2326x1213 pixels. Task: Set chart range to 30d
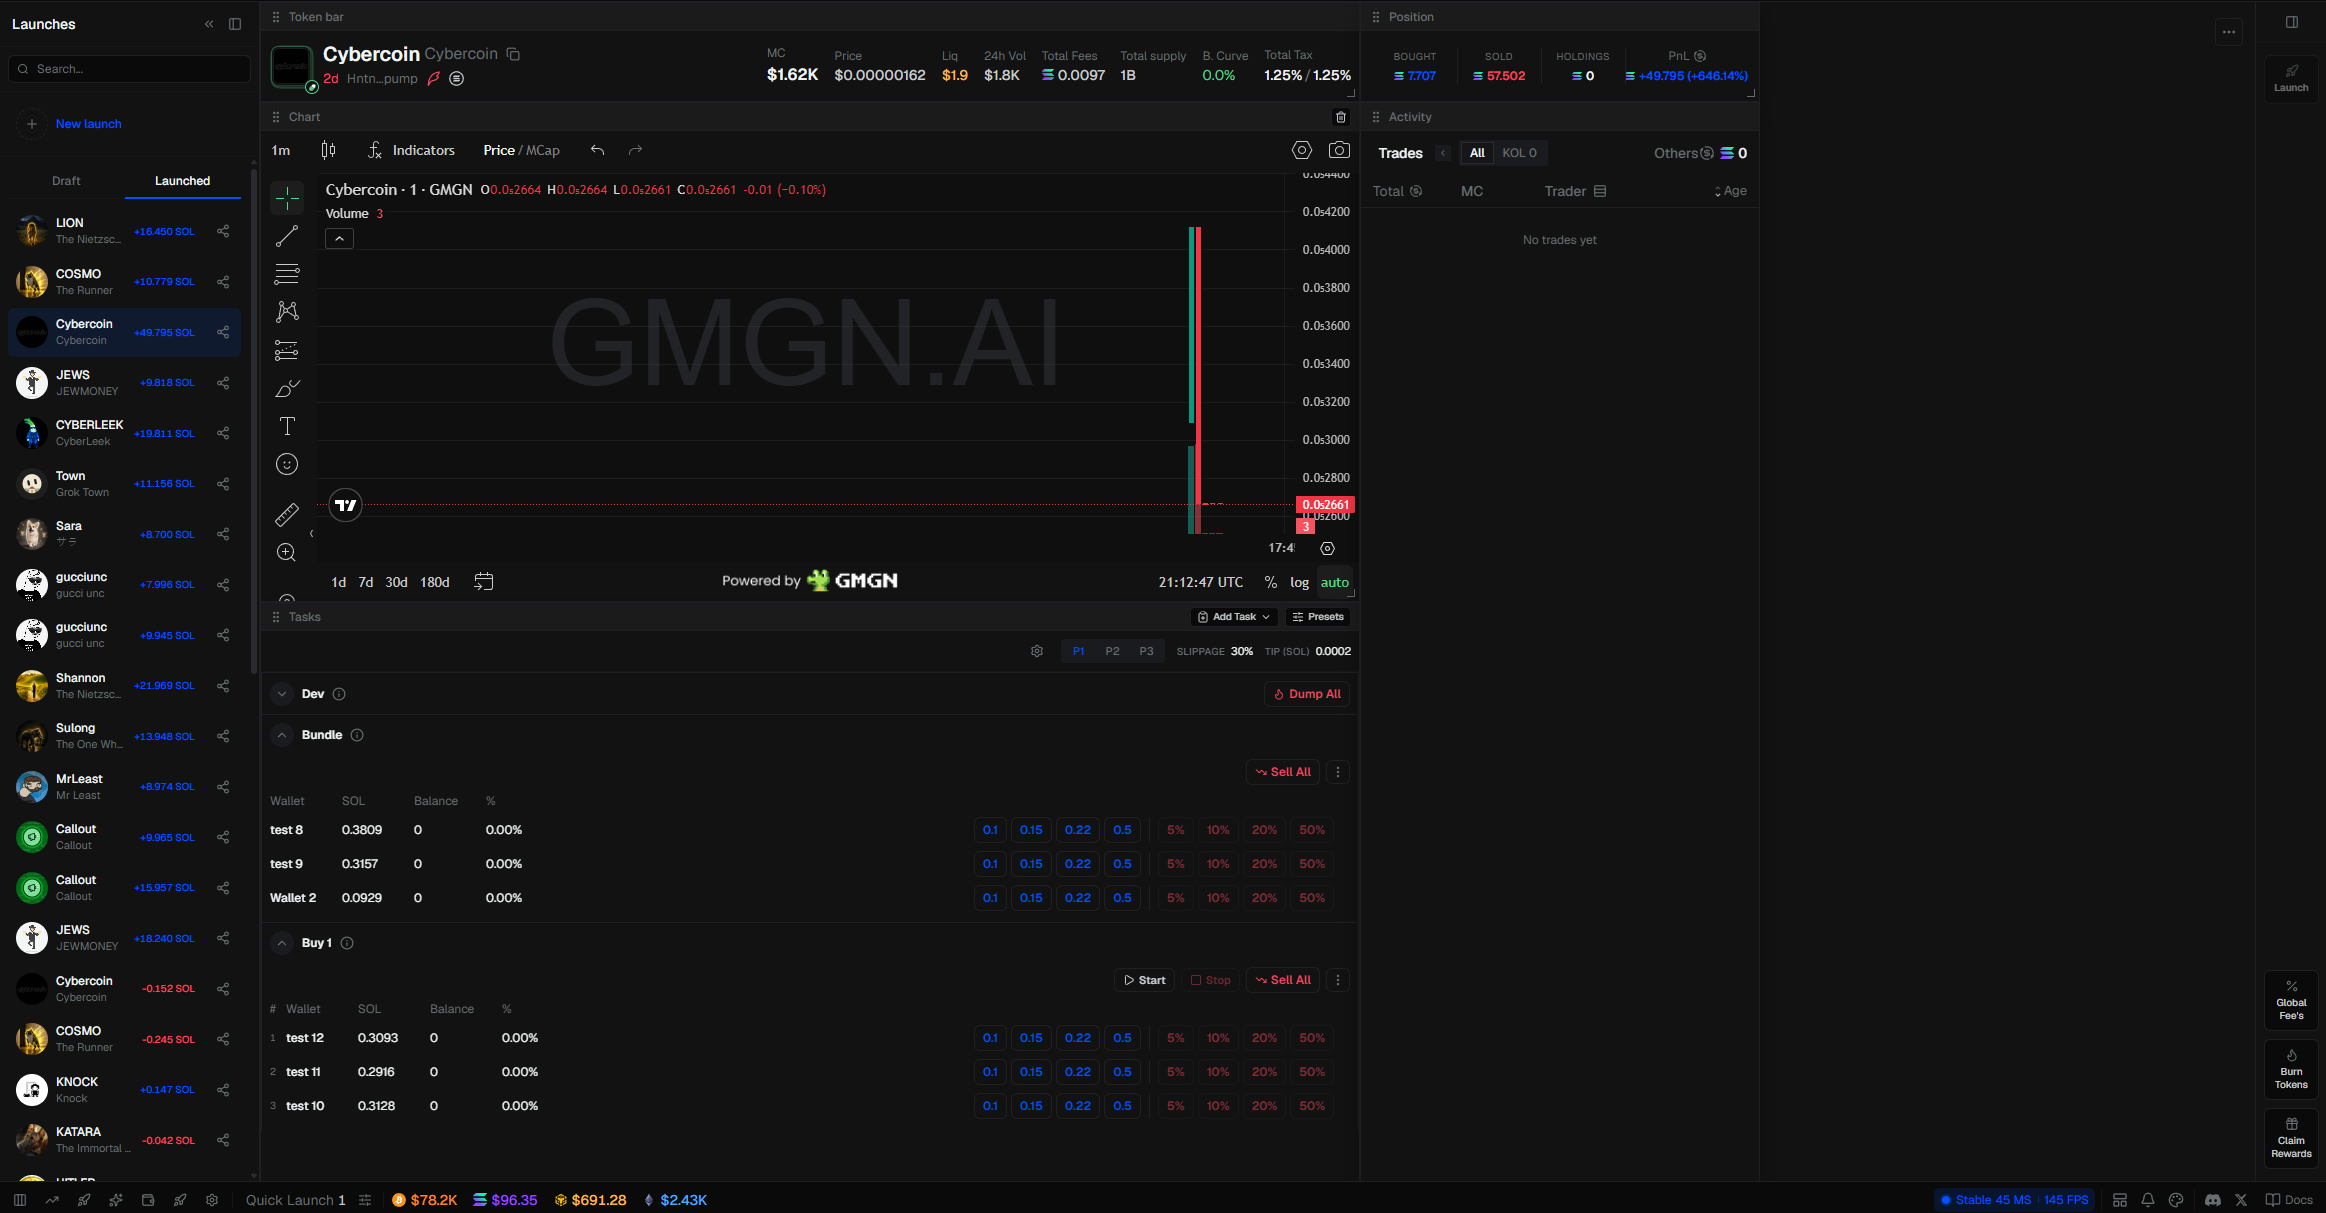point(396,582)
